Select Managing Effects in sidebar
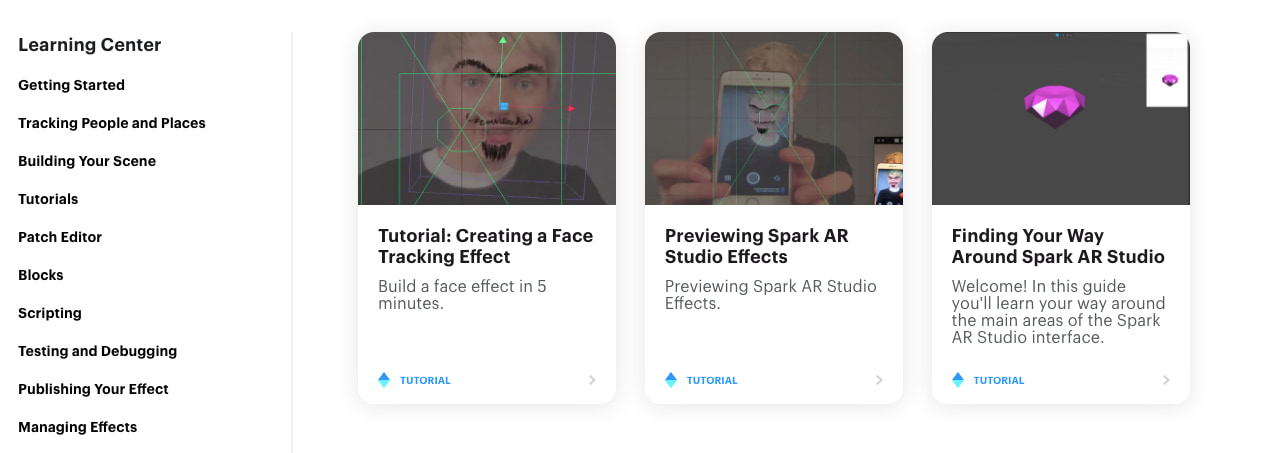Viewport: 1268px width, 453px height. 78,427
